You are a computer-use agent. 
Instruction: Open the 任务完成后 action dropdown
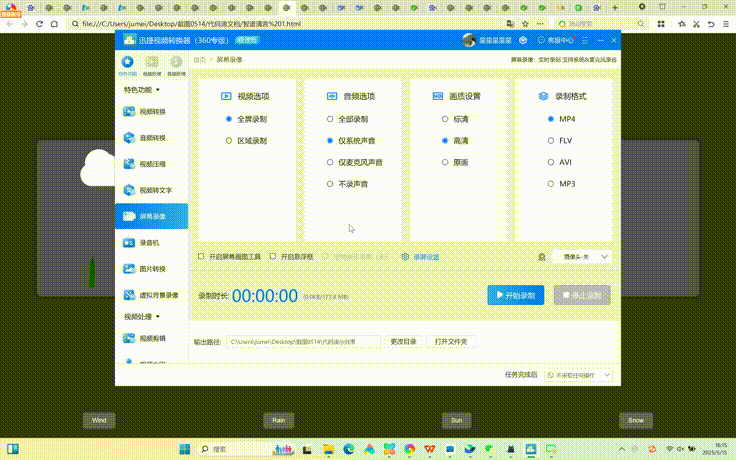coord(578,375)
